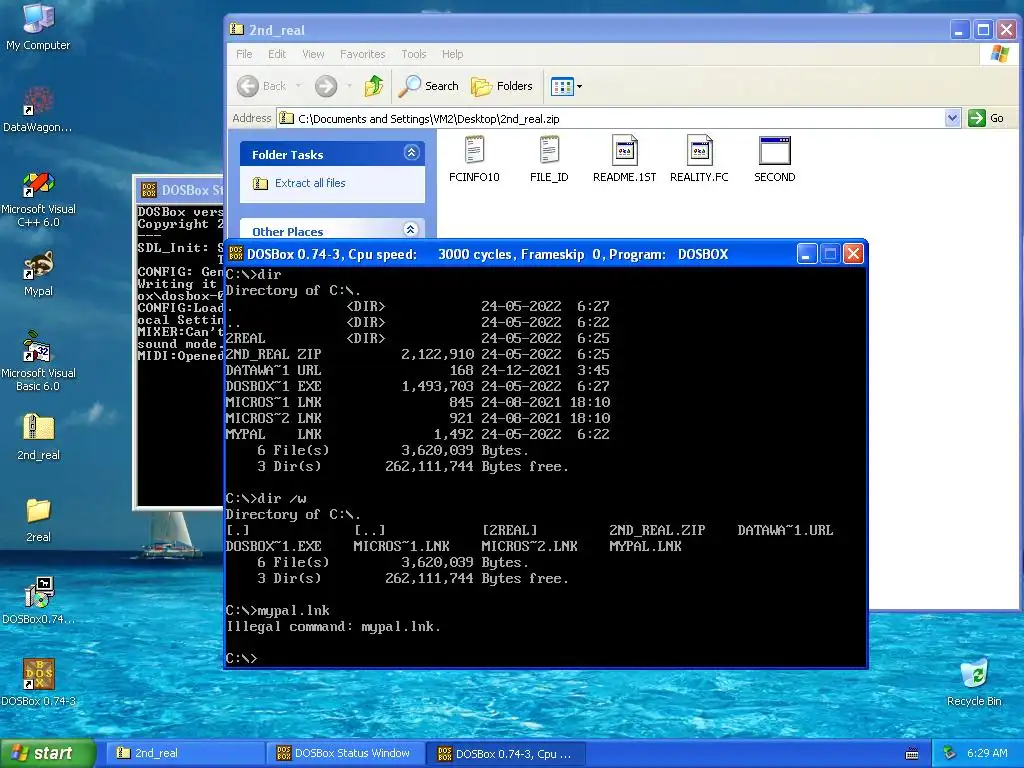The width and height of the screenshot is (1024, 768).
Task: Click the Forward arrow in Explorer toolbar
Action: 326,86
